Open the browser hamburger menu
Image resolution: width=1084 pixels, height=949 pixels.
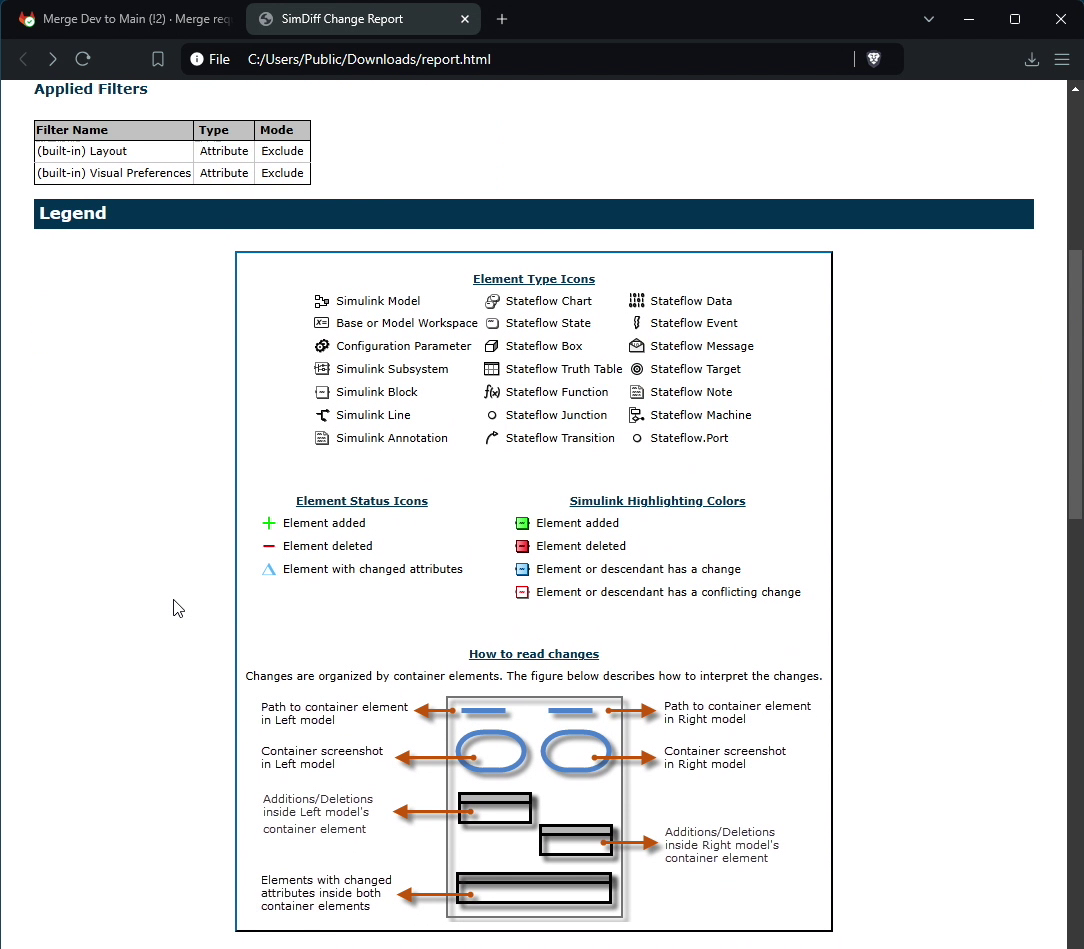(x=1062, y=59)
